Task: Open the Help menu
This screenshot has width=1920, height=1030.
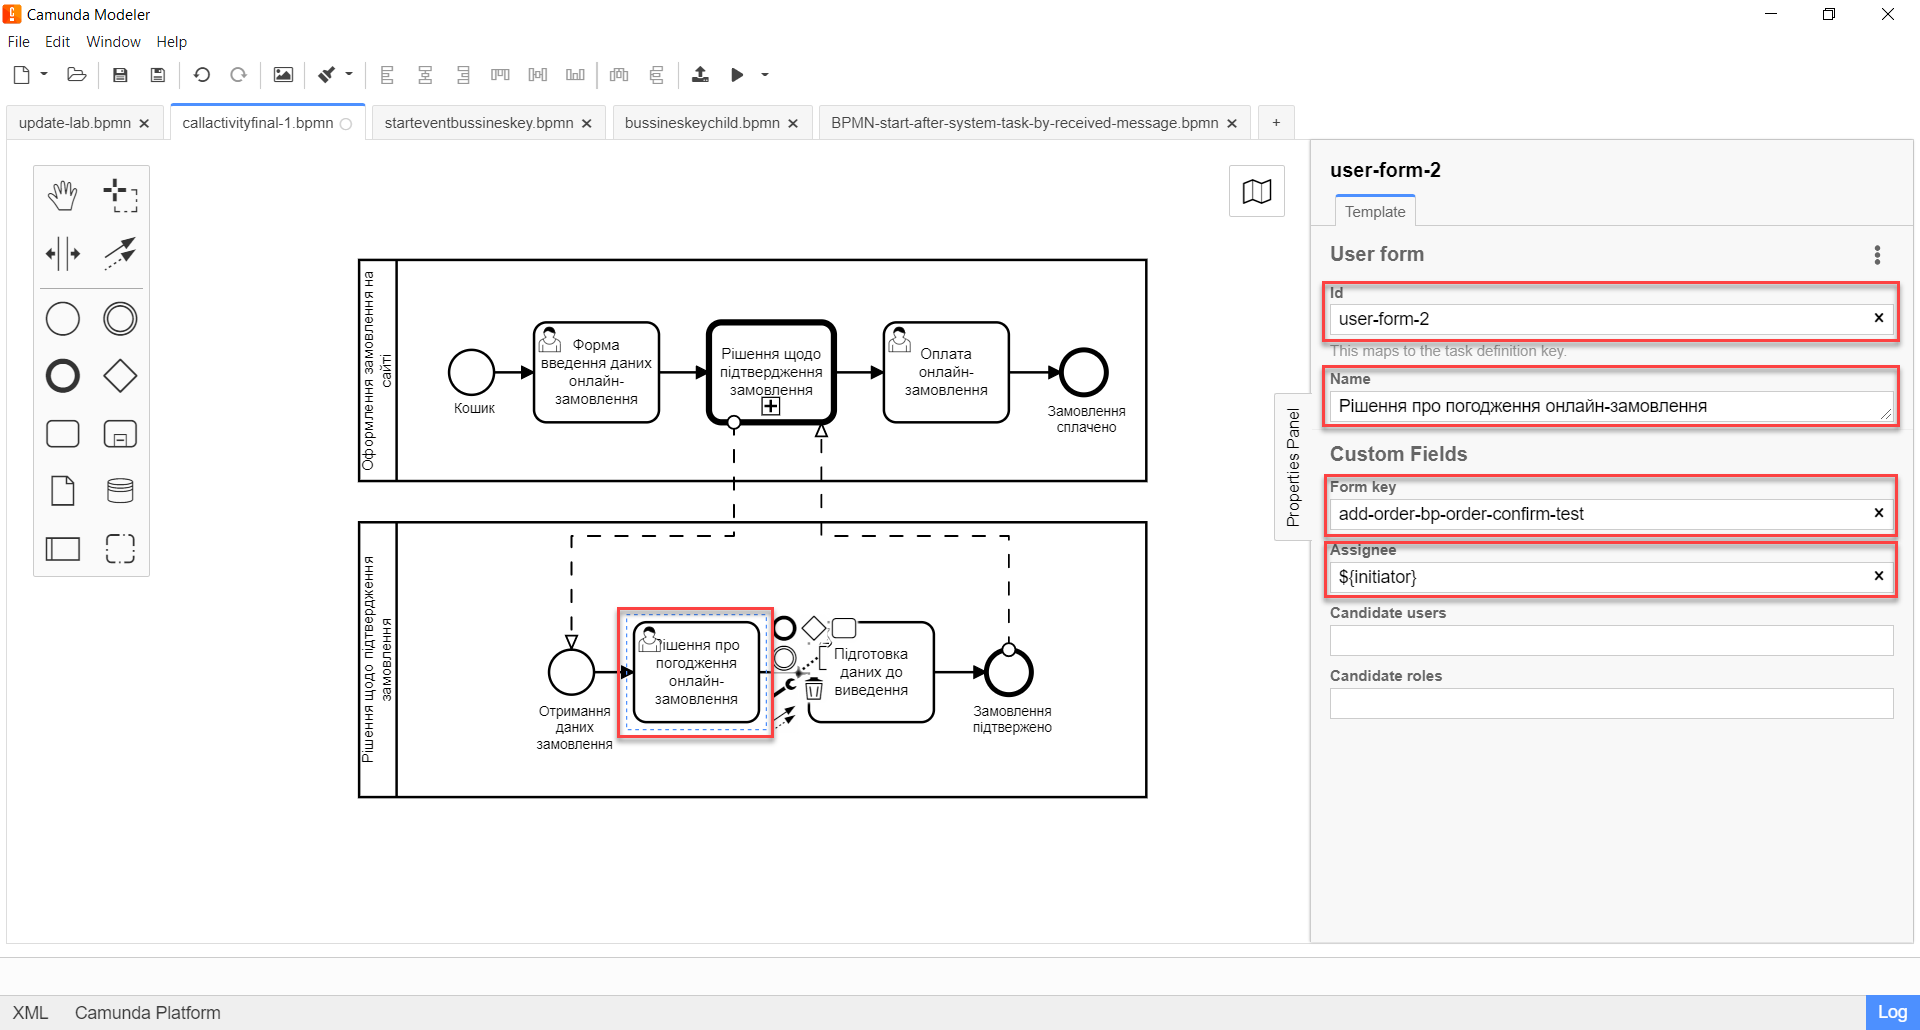Action: point(171,42)
